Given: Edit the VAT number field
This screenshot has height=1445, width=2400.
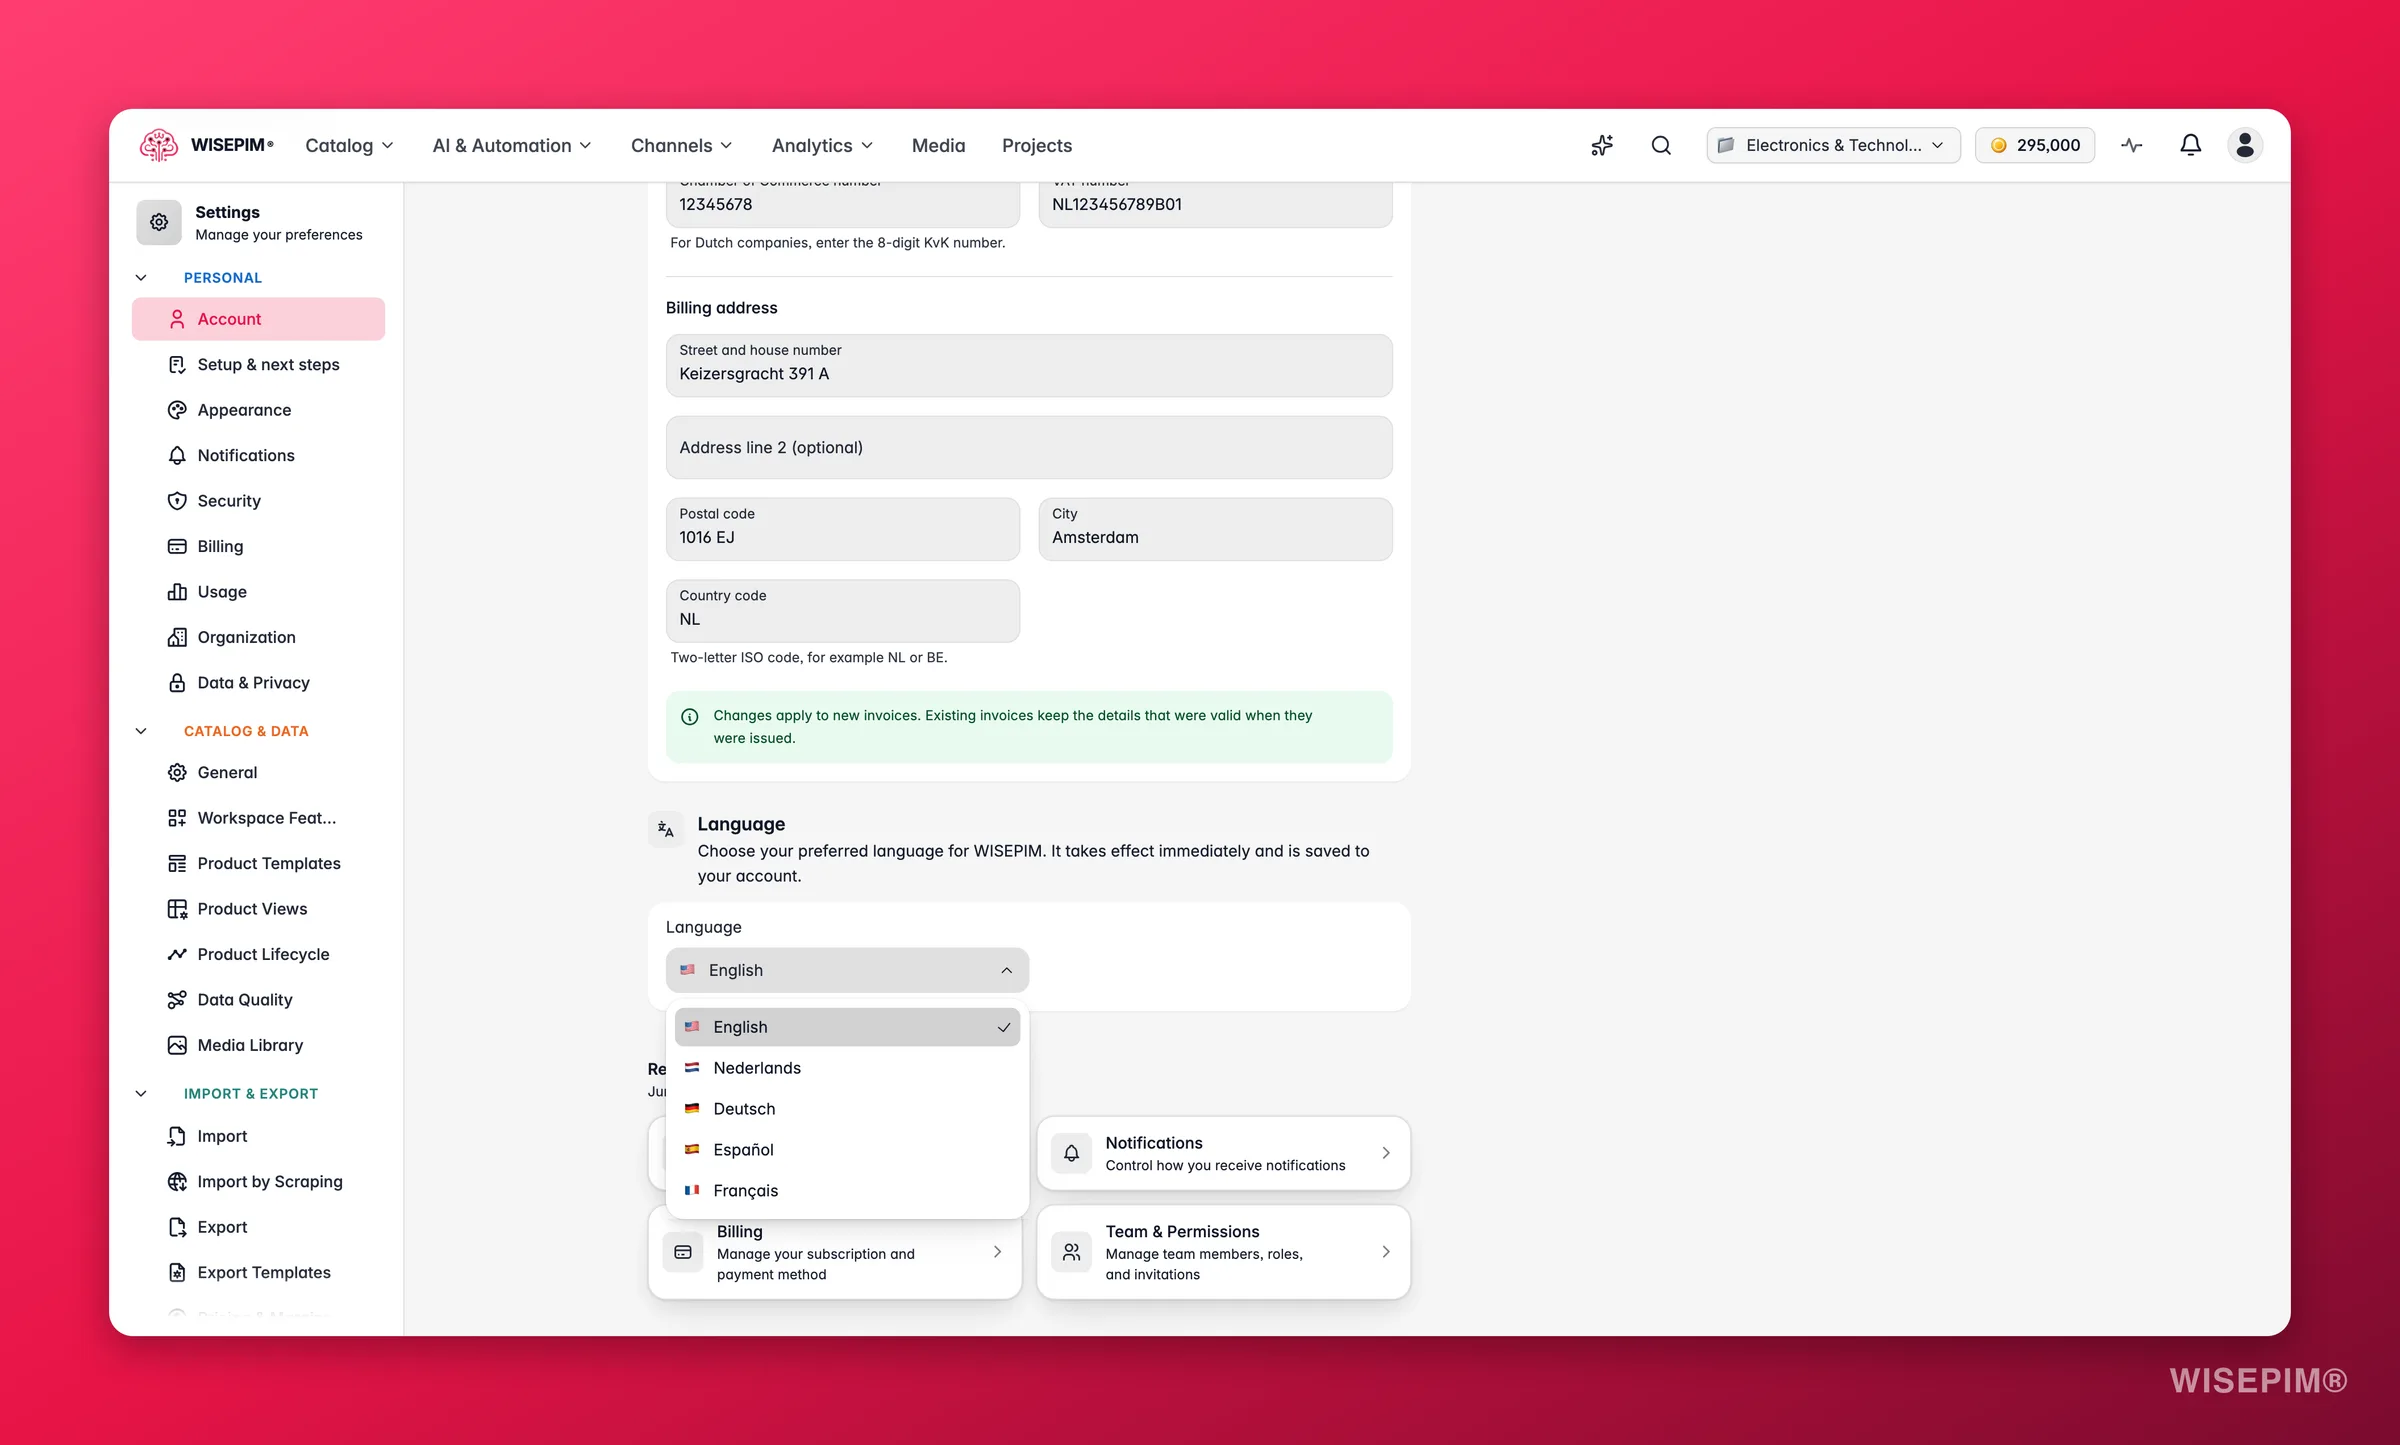Looking at the screenshot, I should coord(1215,203).
